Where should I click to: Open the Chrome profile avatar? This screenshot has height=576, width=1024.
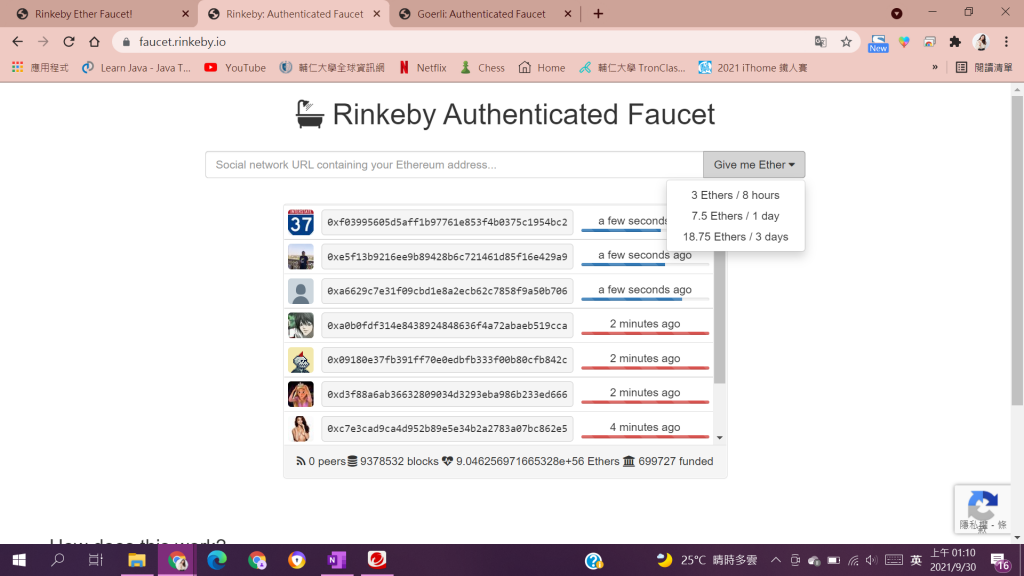[x=981, y=42]
